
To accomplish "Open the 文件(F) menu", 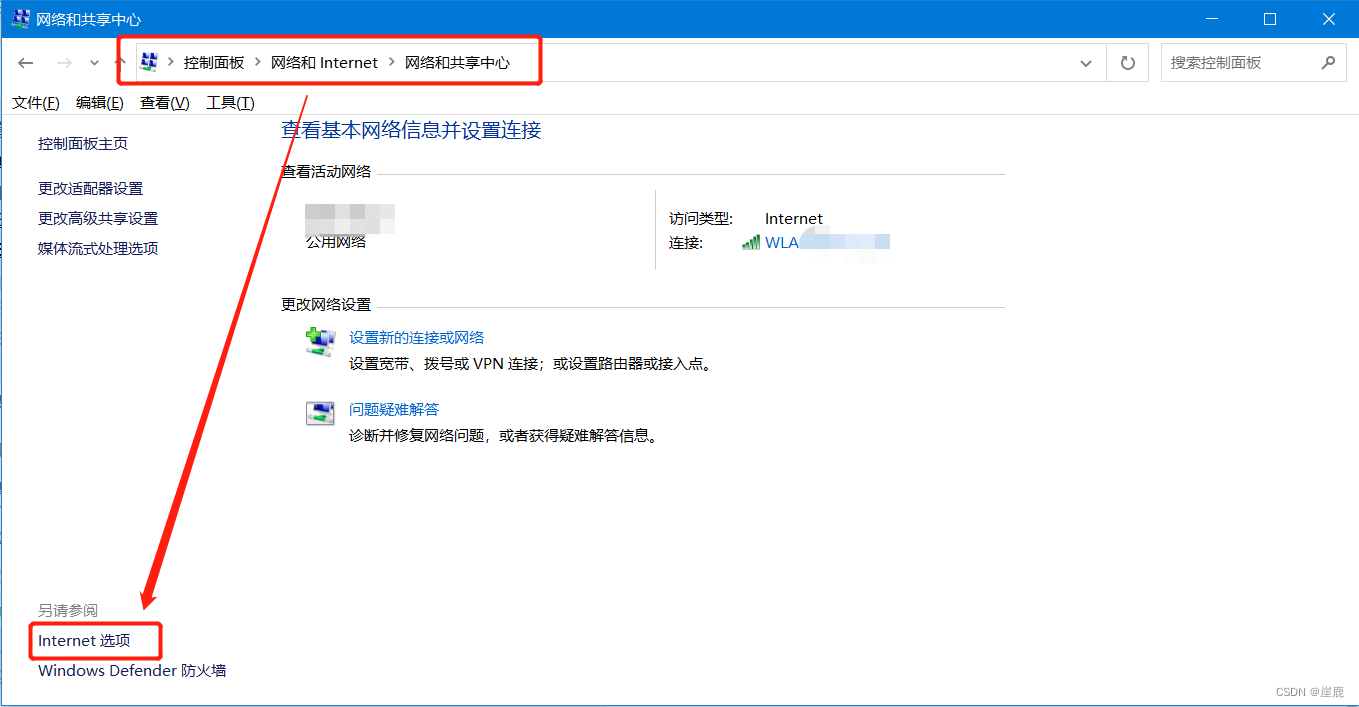I will [36, 103].
